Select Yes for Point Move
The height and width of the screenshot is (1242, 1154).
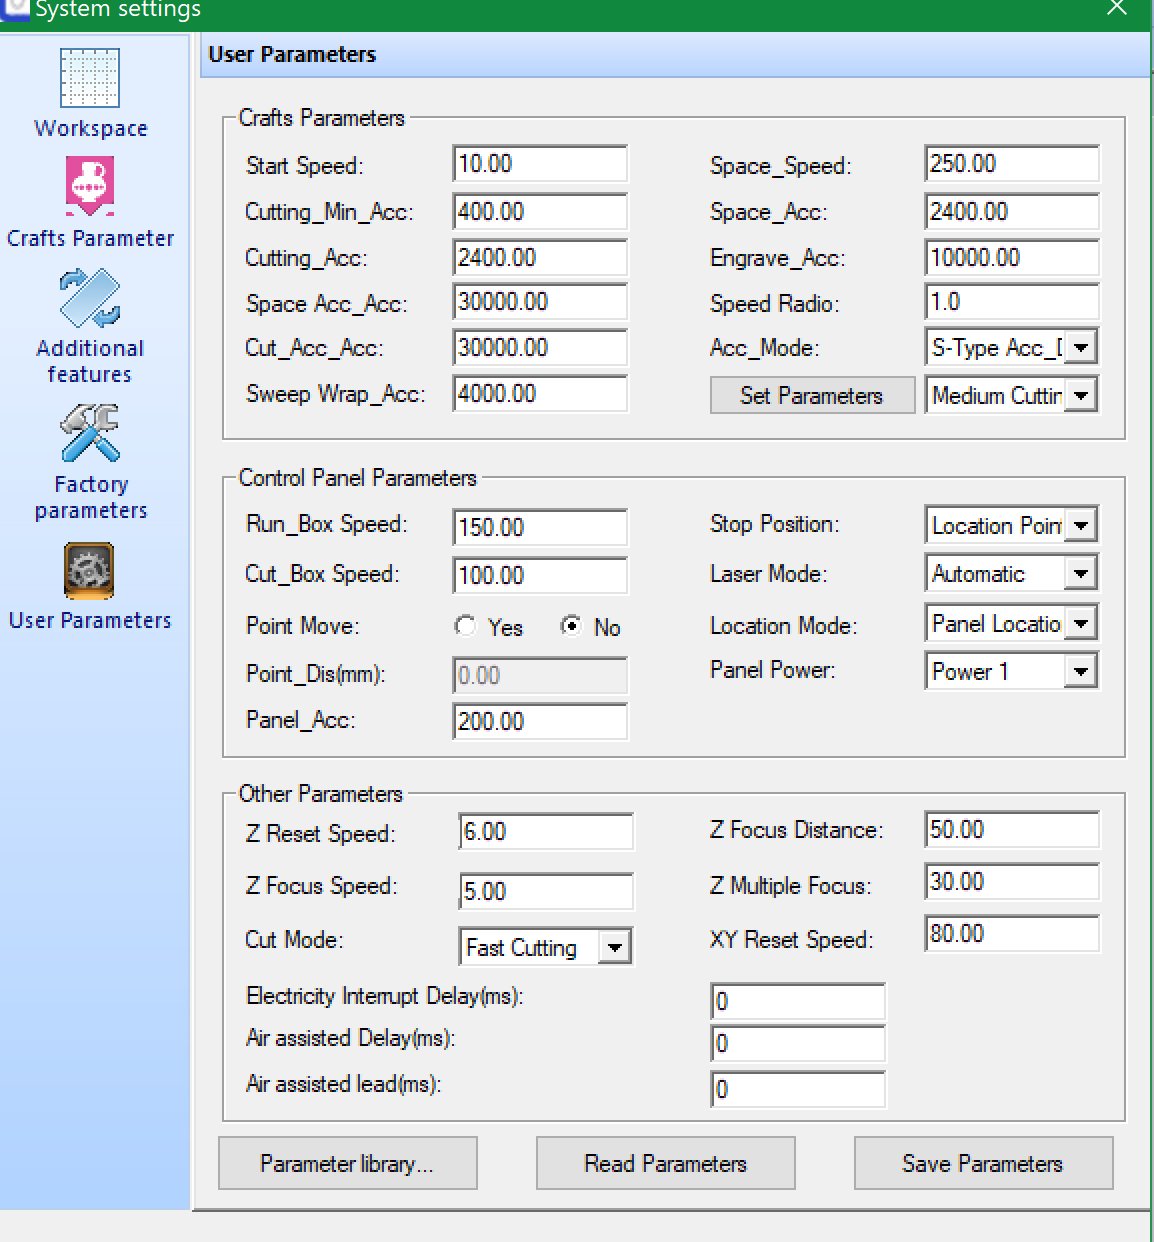tap(465, 626)
